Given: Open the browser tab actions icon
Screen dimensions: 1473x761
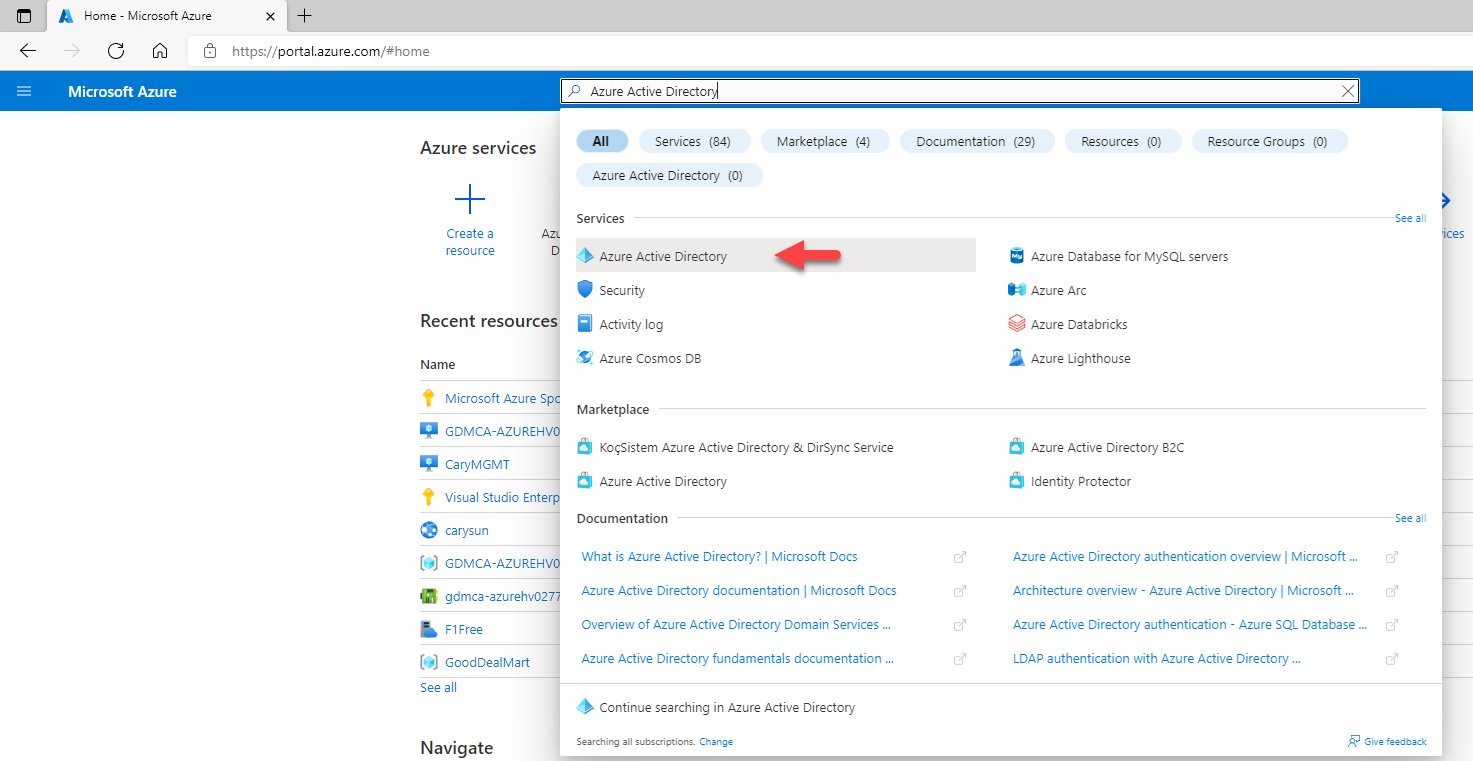Looking at the screenshot, I should click(24, 16).
